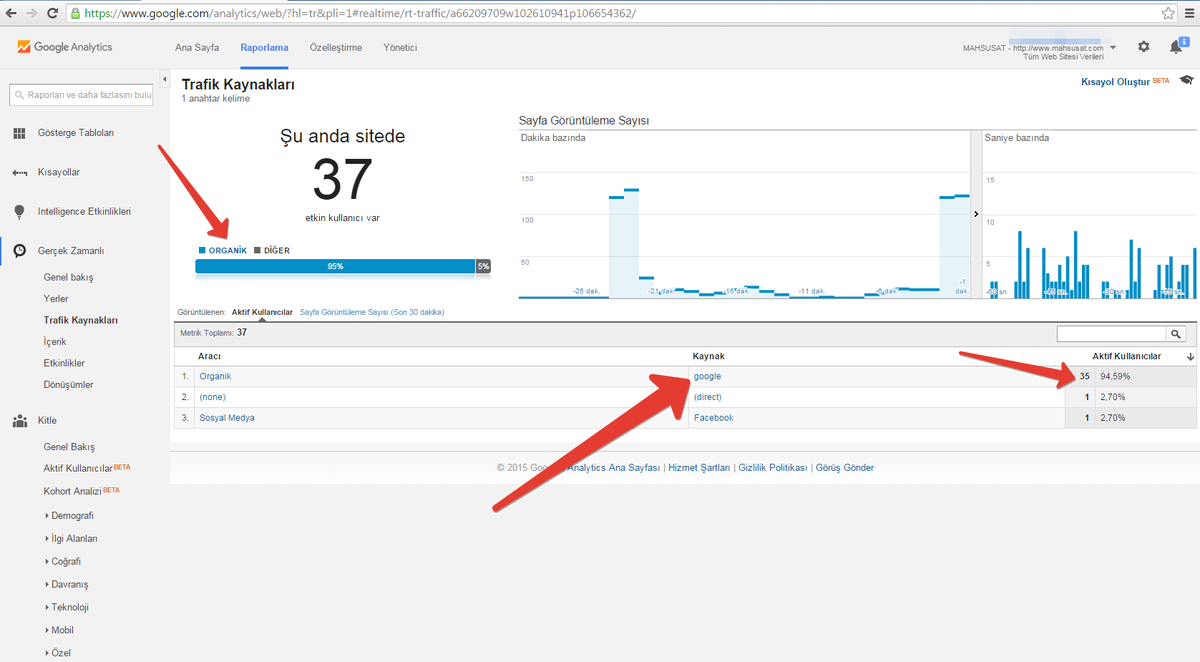Open the Özelleştirme tab

[x=336, y=47]
